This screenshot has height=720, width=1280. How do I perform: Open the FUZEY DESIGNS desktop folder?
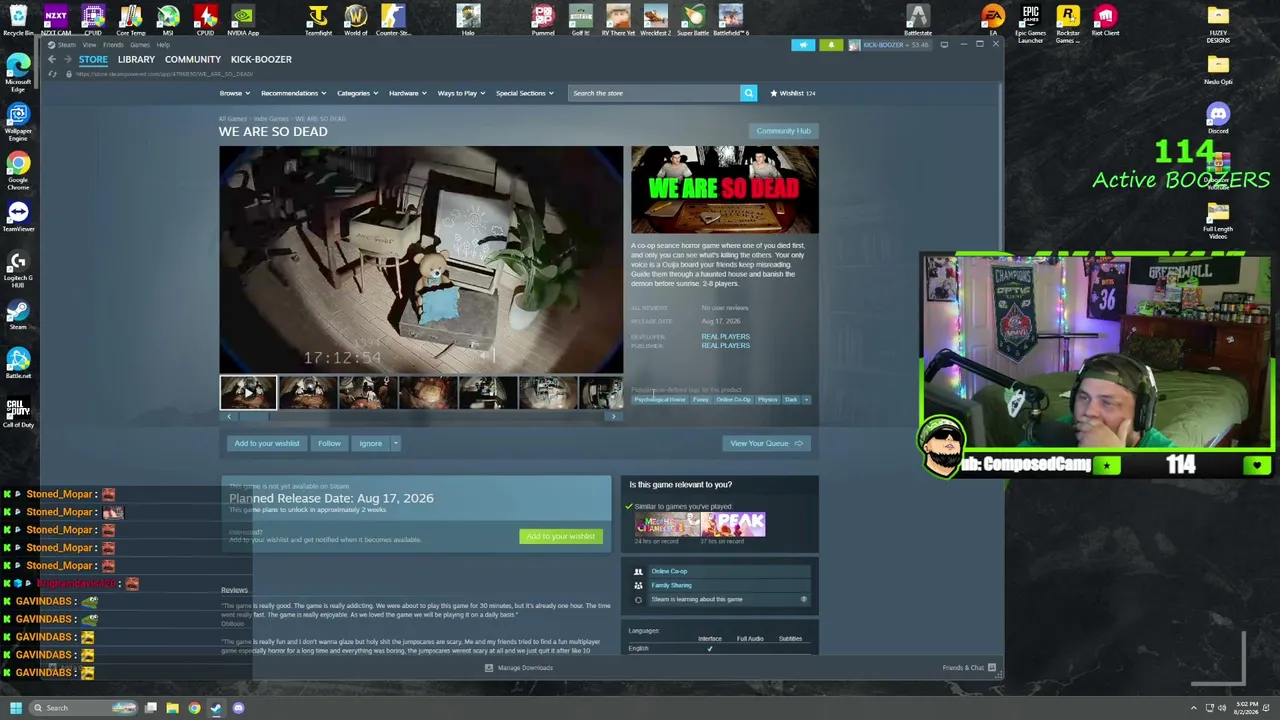(x=1217, y=24)
